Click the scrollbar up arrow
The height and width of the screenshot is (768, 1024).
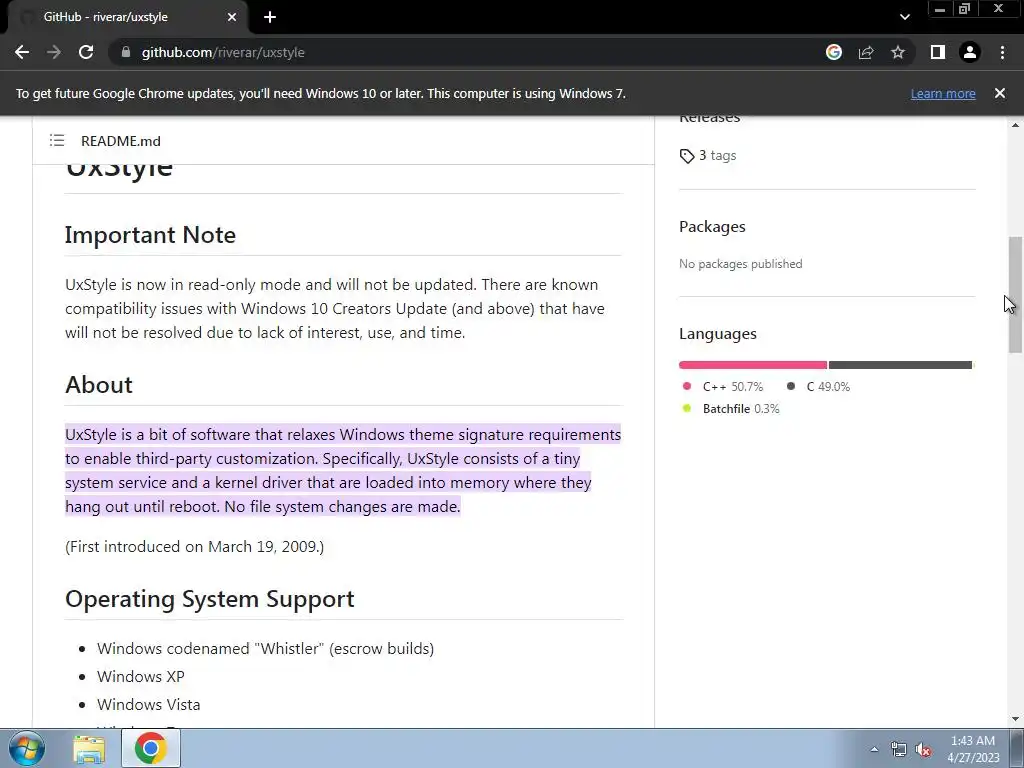1015,124
